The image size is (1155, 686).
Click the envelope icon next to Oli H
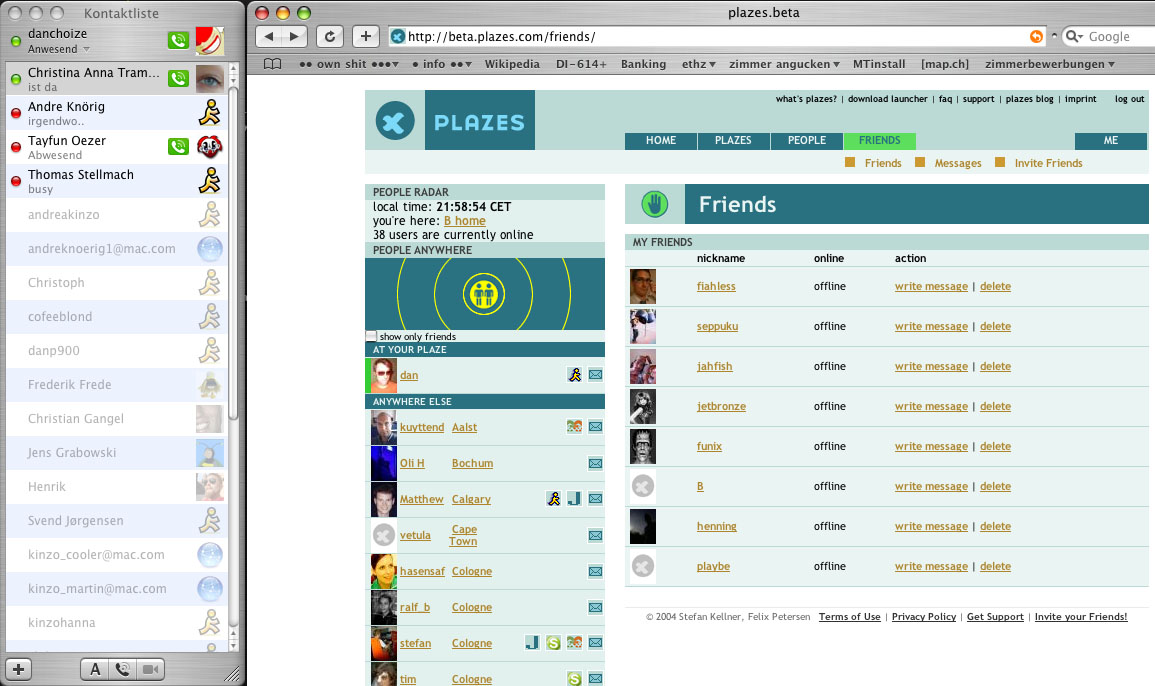click(595, 463)
